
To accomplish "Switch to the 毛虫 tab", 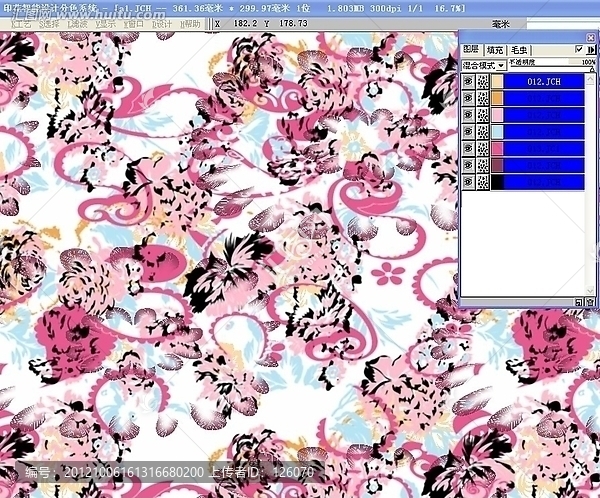I will click(519, 50).
